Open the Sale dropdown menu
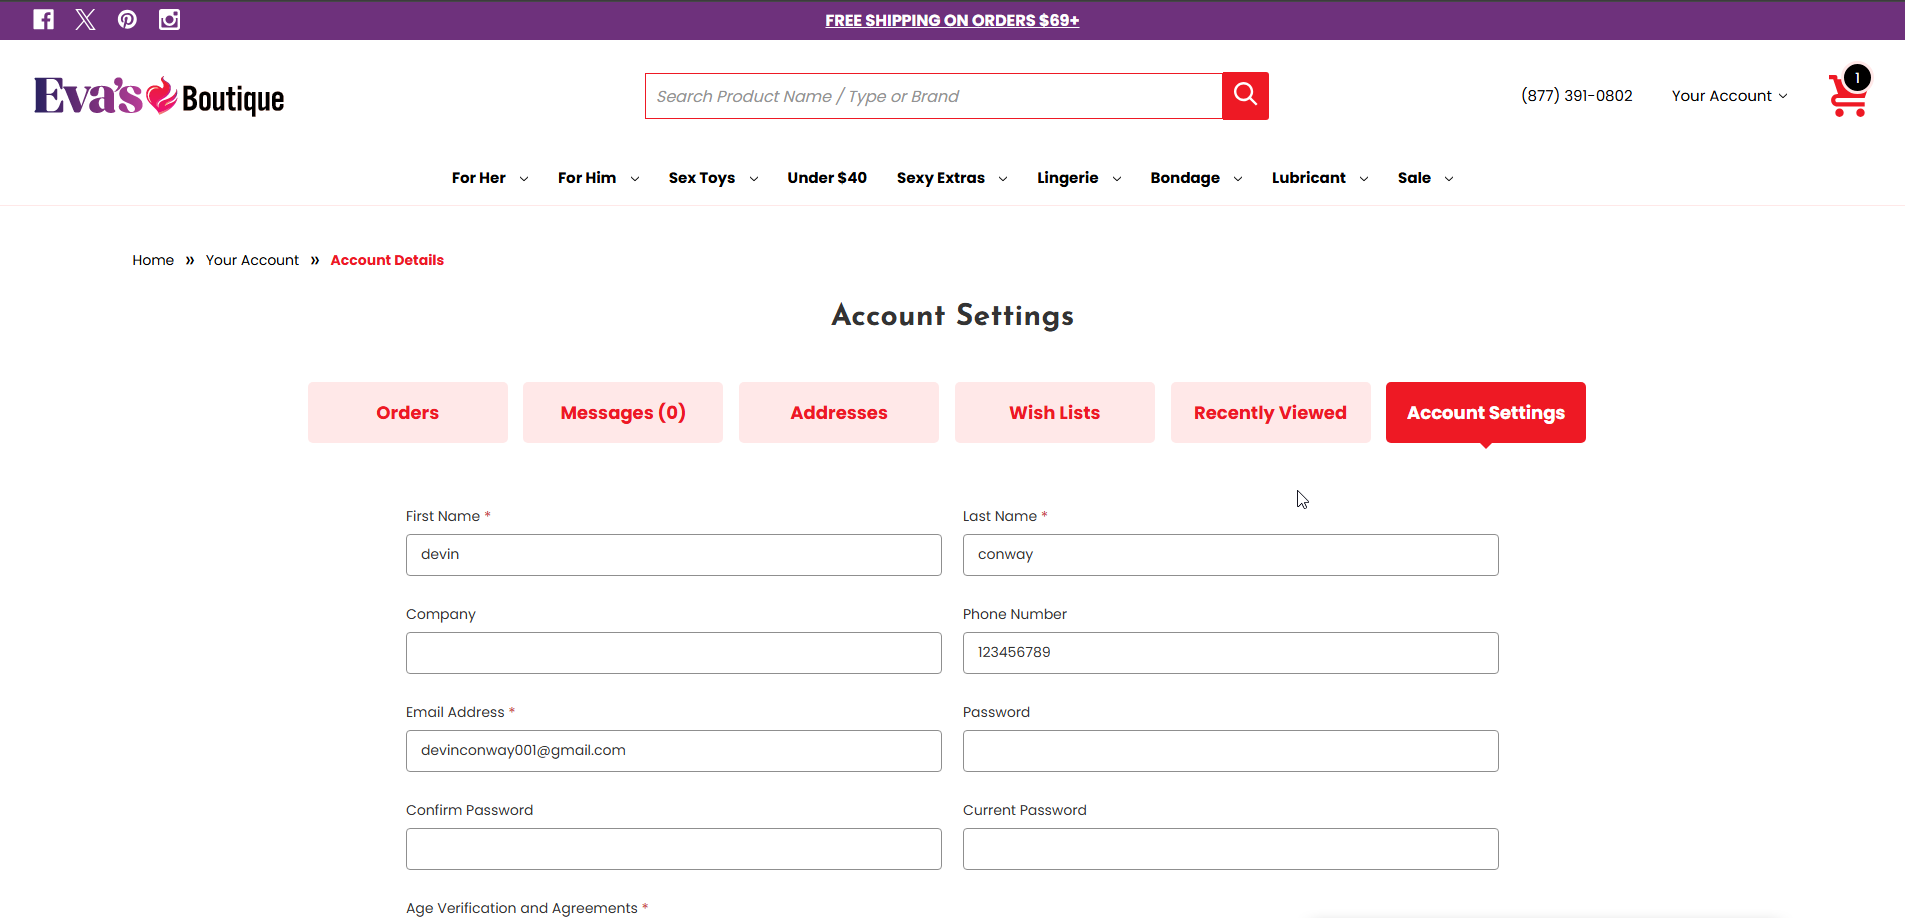 (1425, 178)
